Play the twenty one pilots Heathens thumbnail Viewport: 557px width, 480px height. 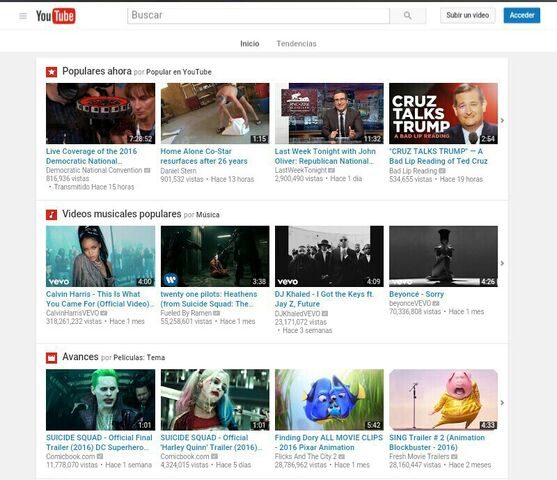tap(215, 257)
